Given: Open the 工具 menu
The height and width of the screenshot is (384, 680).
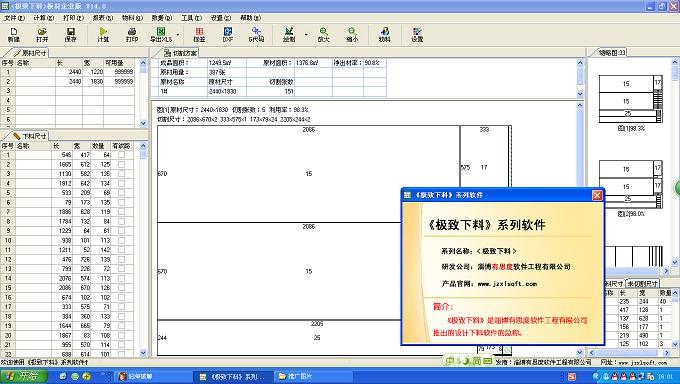Looking at the screenshot, I should point(191,18).
